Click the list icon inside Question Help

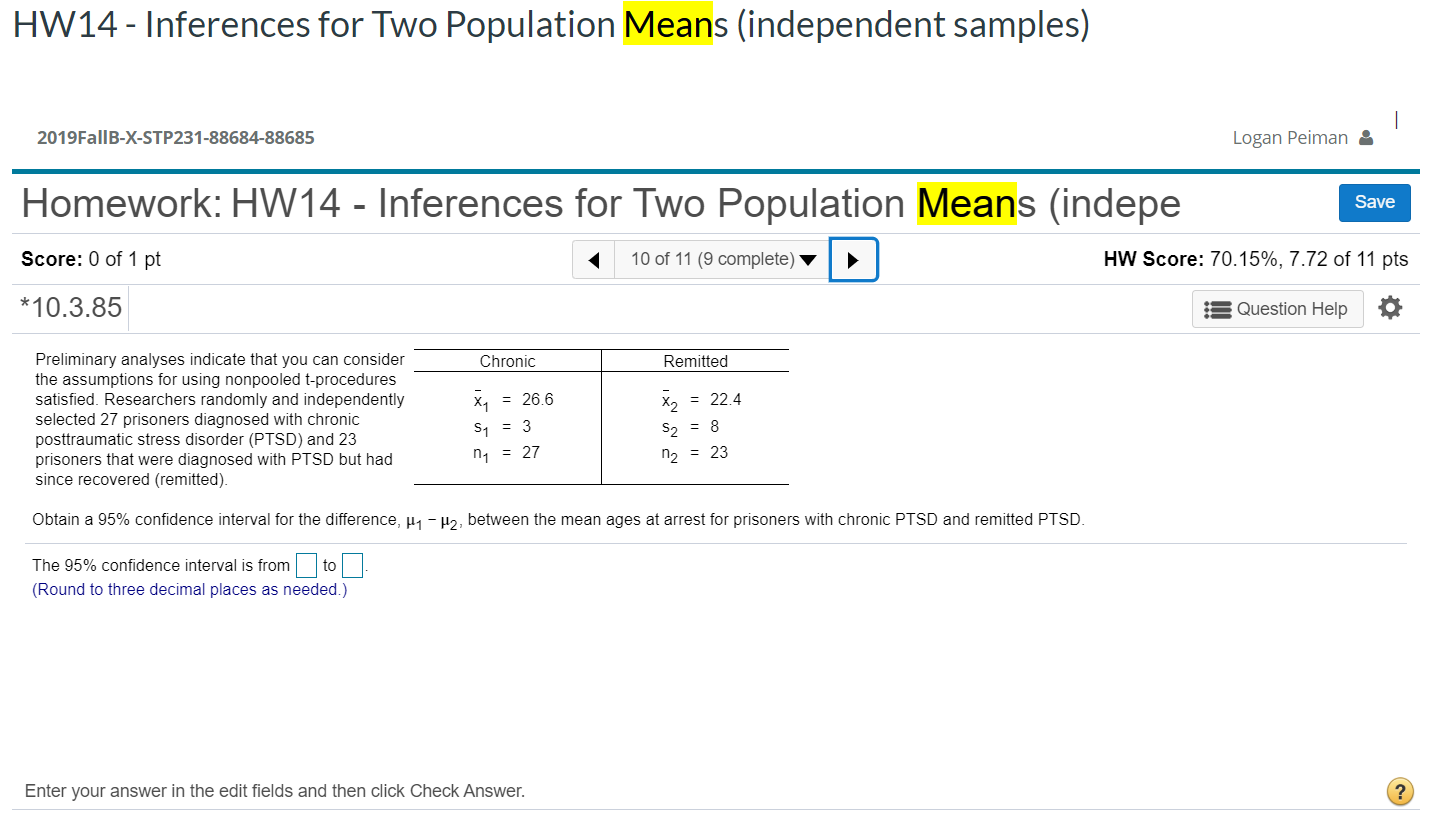click(1218, 308)
